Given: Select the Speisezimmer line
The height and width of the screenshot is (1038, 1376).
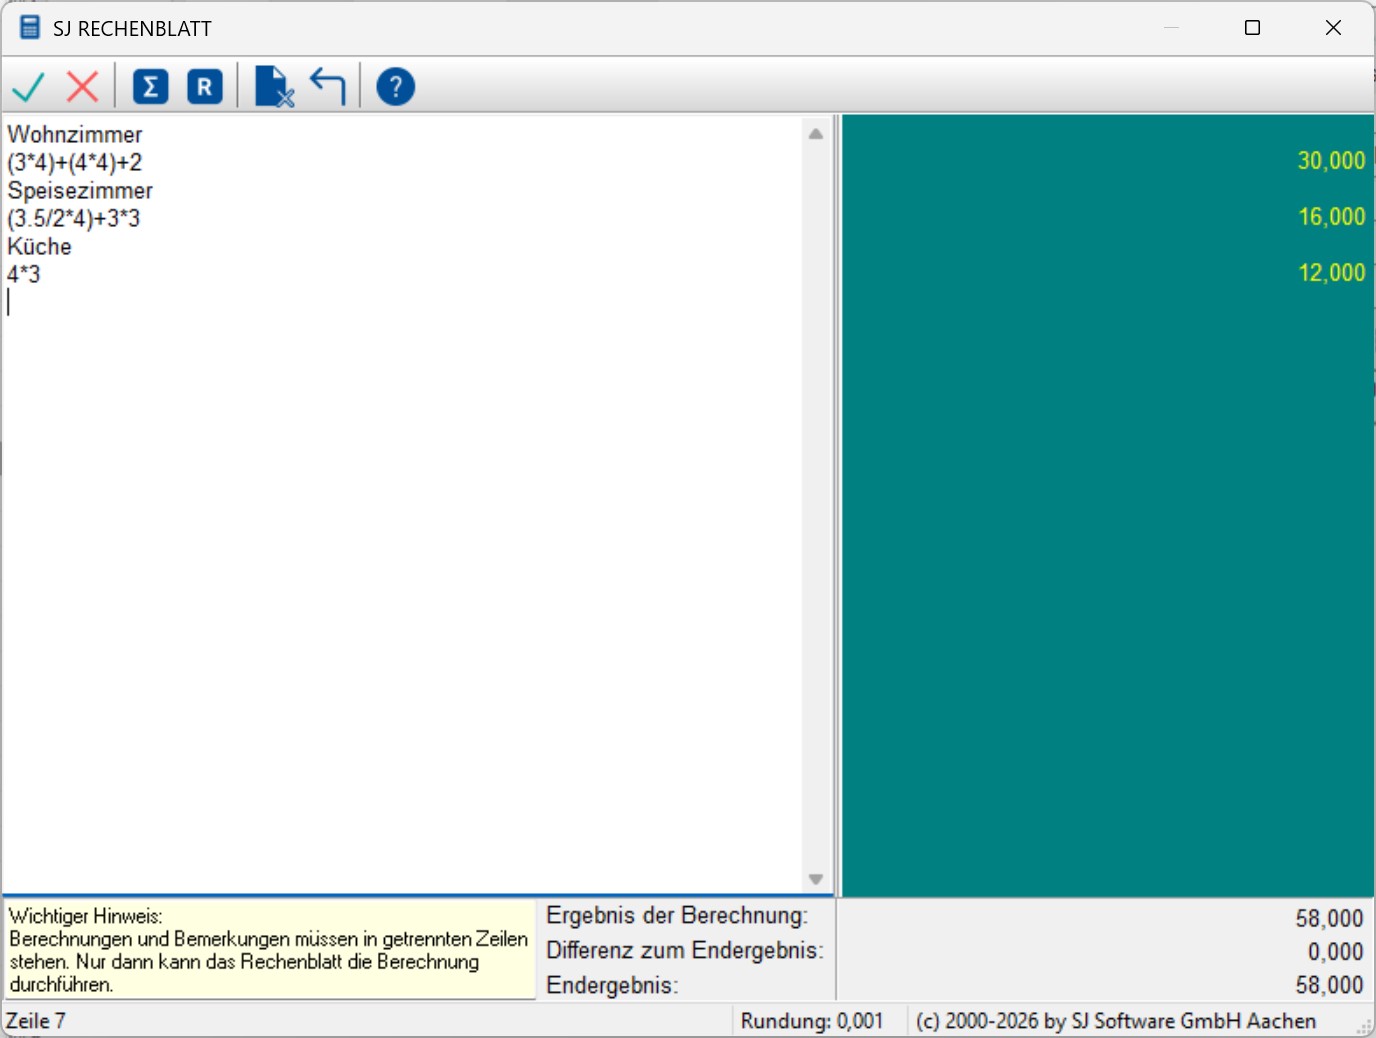Looking at the screenshot, I should [x=80, y=190].
